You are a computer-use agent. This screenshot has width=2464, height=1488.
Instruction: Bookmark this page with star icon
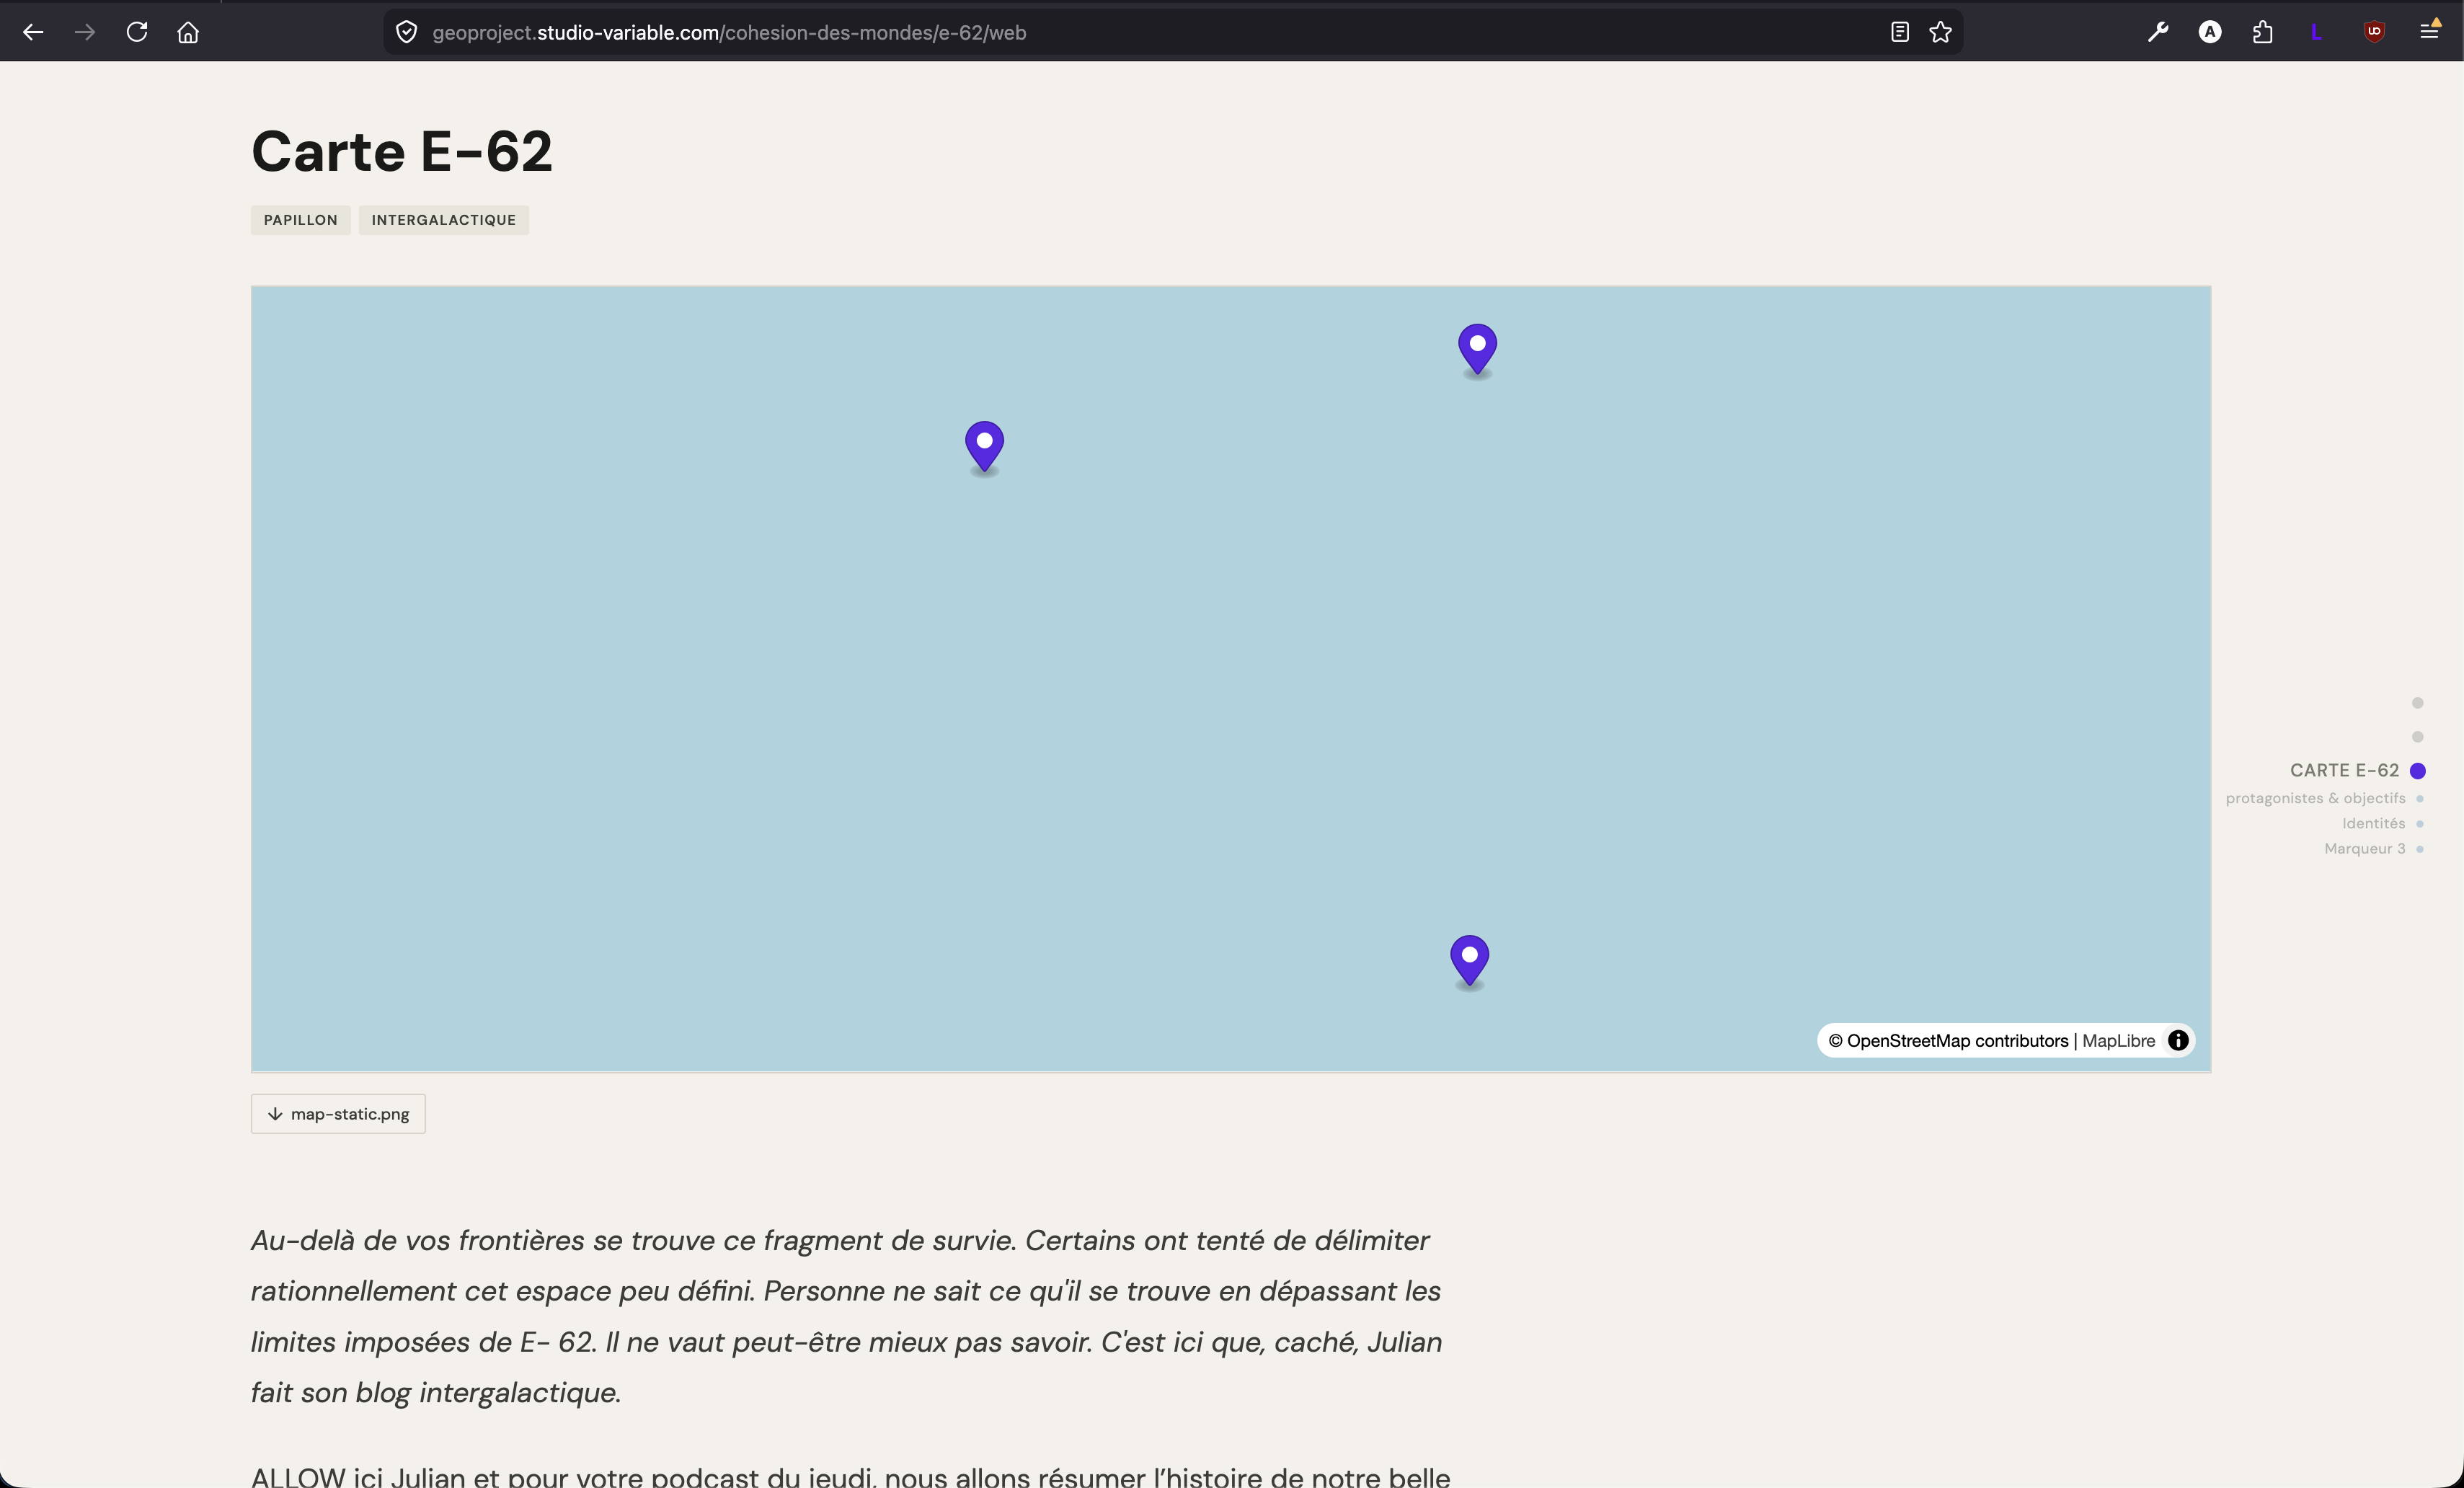1940,32
